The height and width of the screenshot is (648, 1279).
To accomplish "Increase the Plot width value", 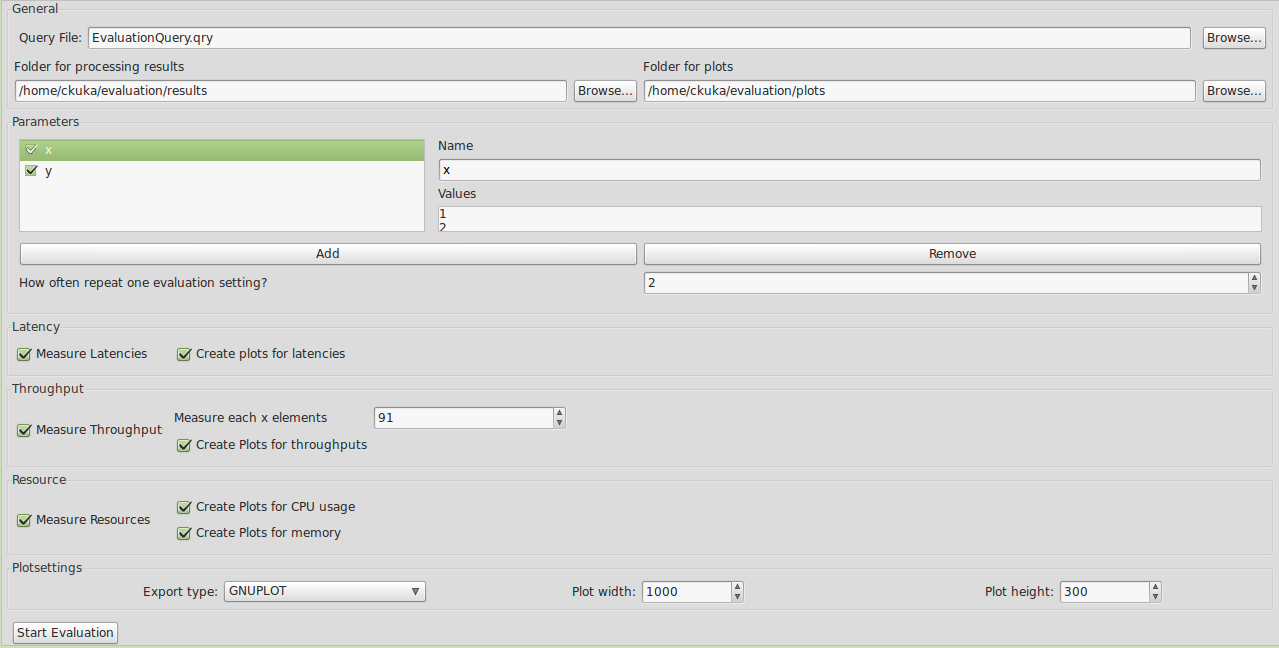I will (x=737, y=587).
